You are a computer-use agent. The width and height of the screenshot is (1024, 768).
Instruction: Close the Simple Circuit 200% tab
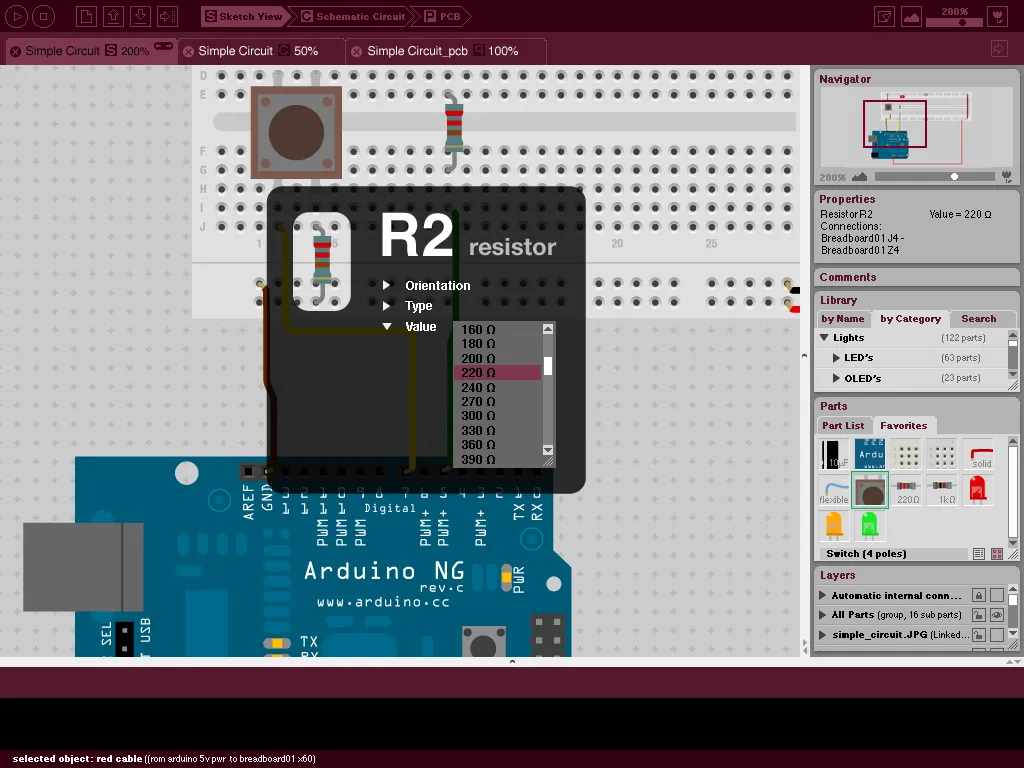coord(15,52)
